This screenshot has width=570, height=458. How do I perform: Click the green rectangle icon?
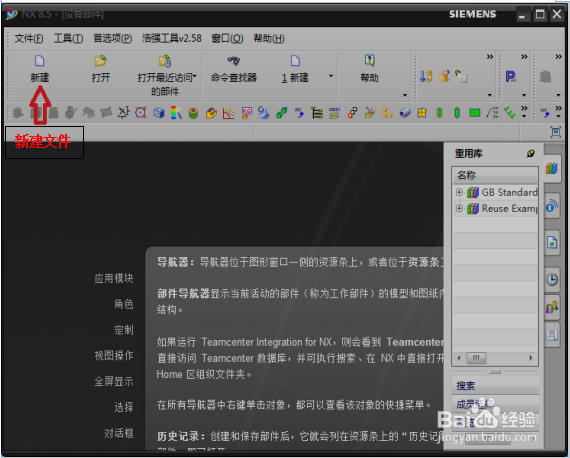pyautogui.click(x=475, y=113)
